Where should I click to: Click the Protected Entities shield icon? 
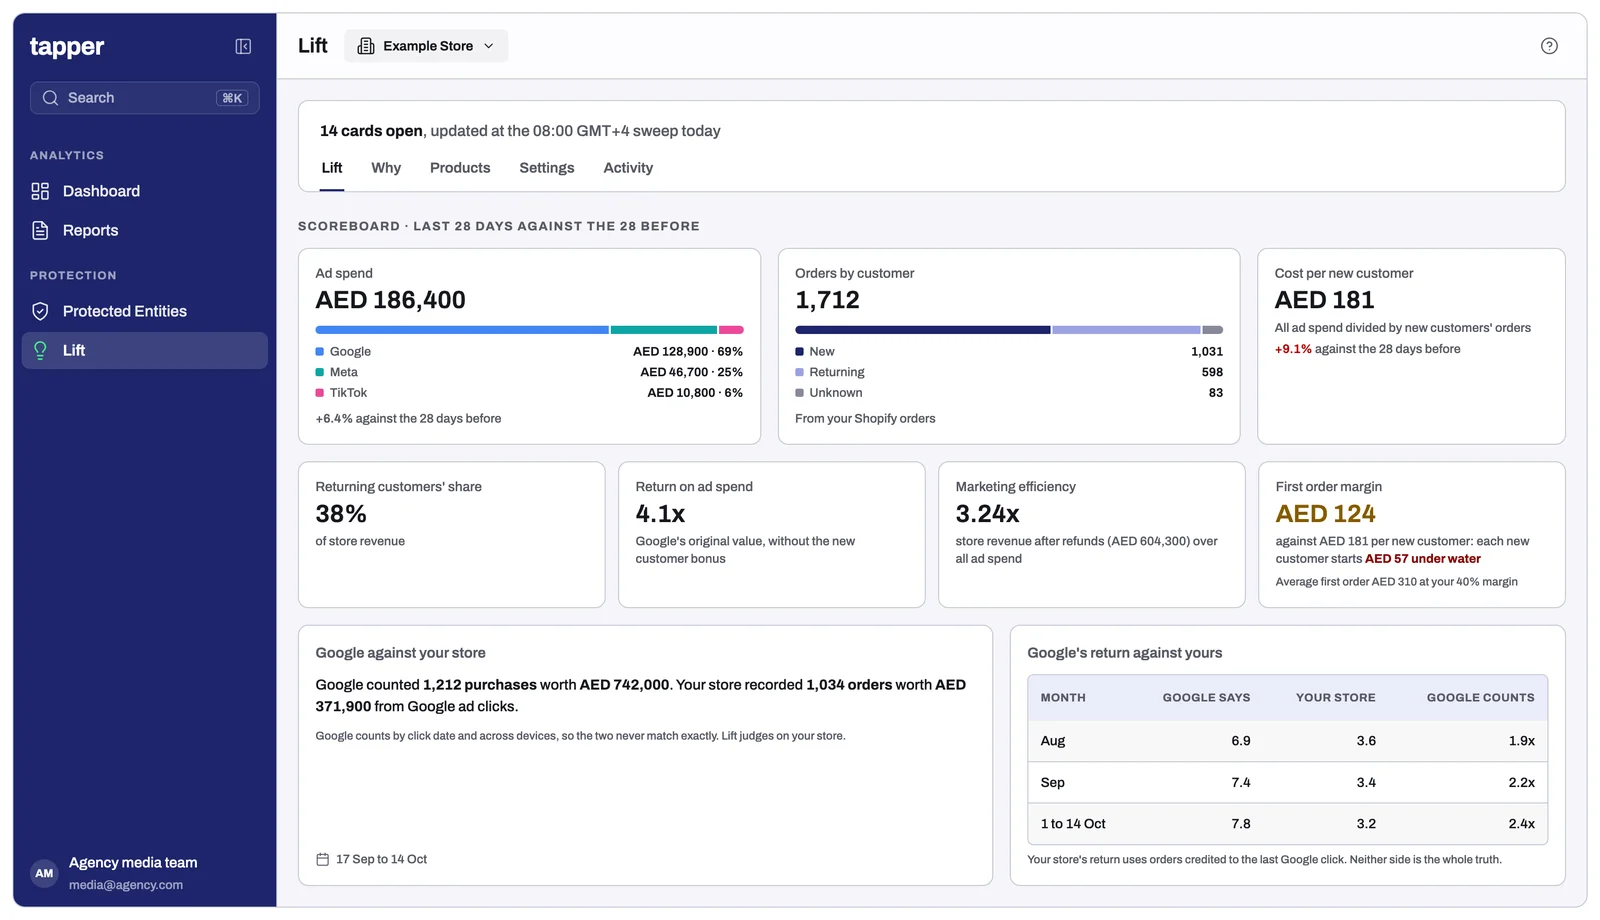(40, 311)
